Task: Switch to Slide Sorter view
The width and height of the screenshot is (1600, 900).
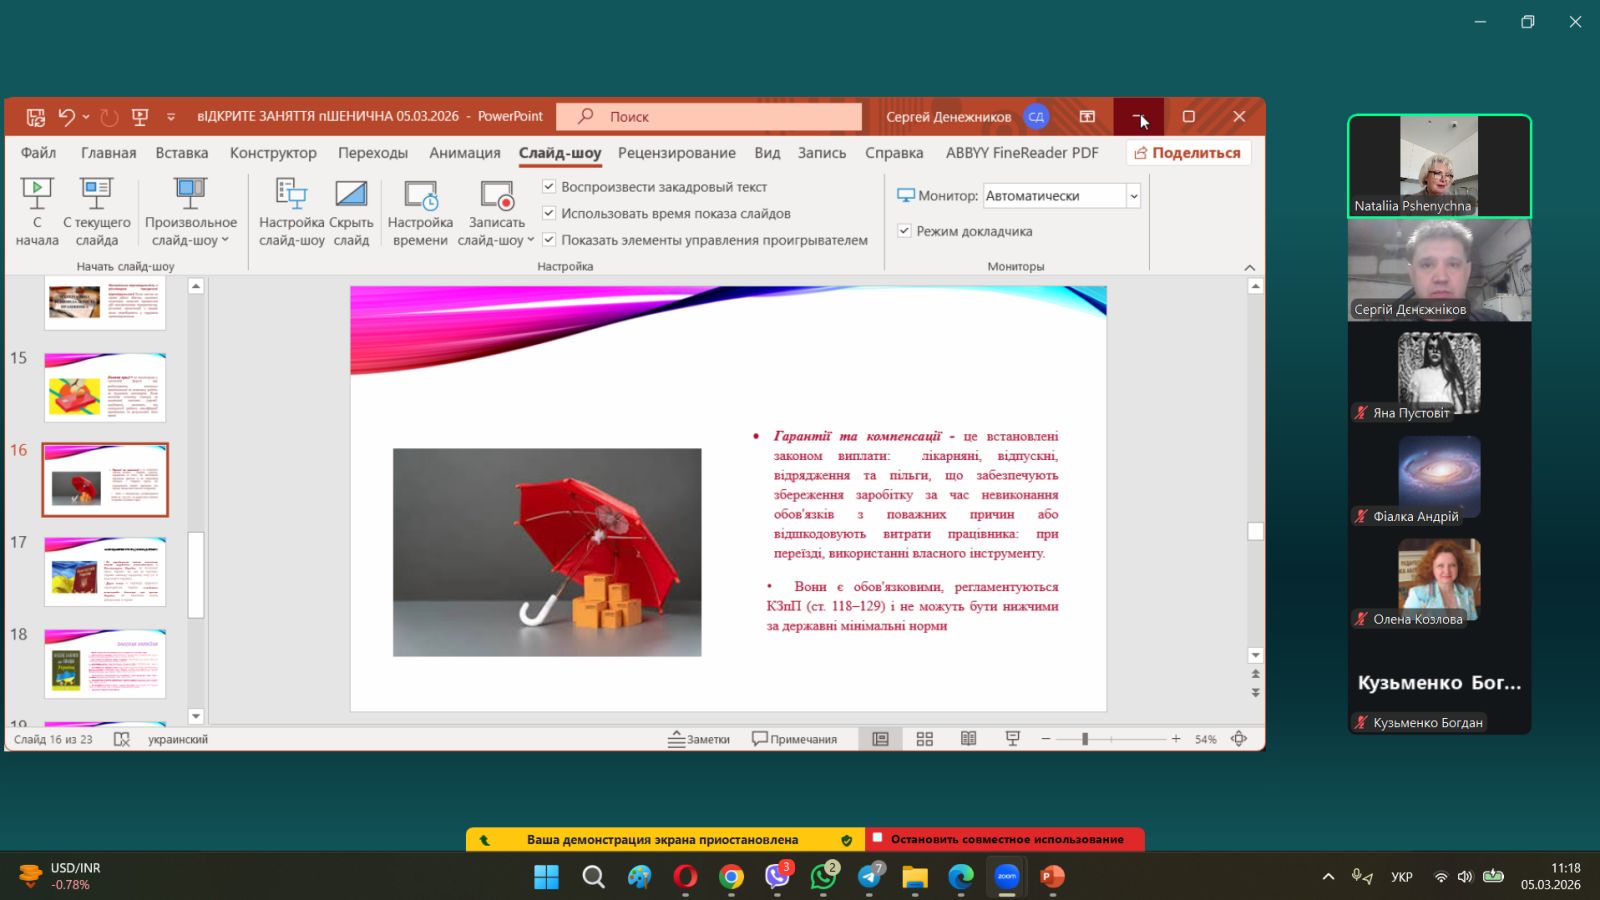Action: click(924, 739)
